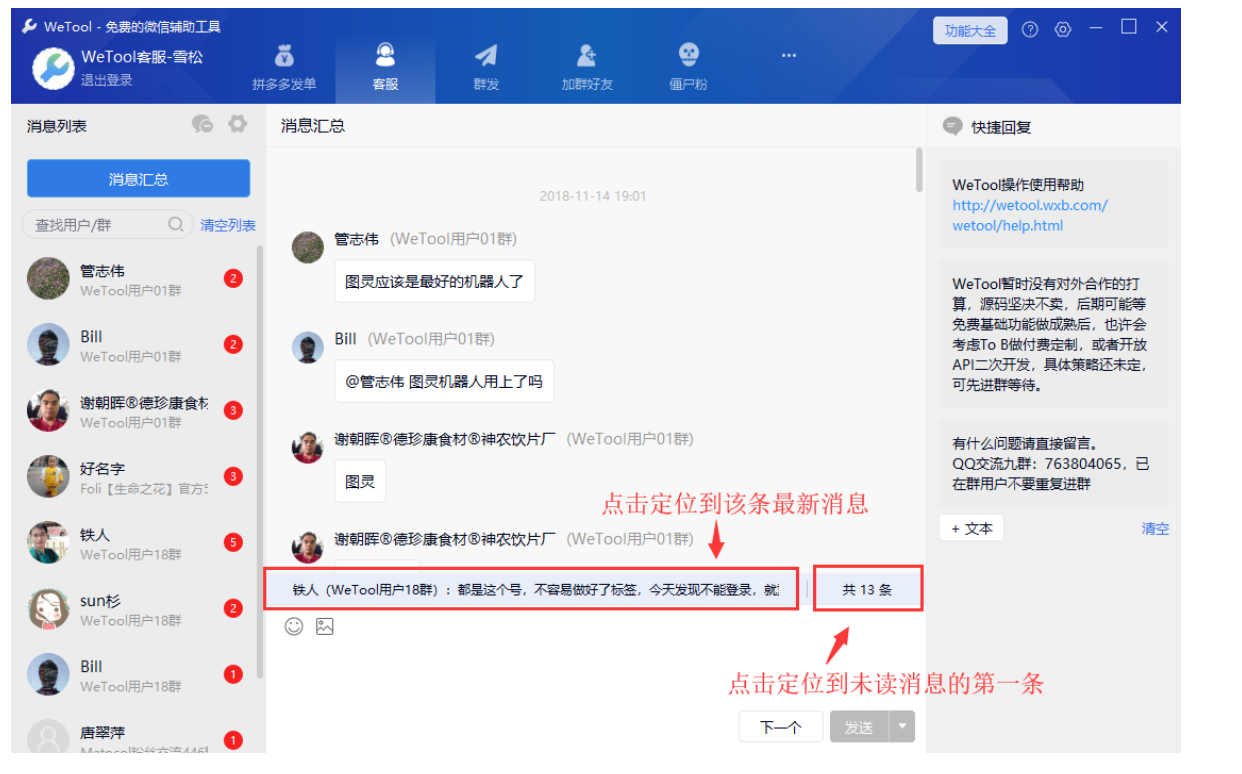This screenshot has height=774, width=1242.
Task: Open message list gear settings icon
Action: point(237,124)
